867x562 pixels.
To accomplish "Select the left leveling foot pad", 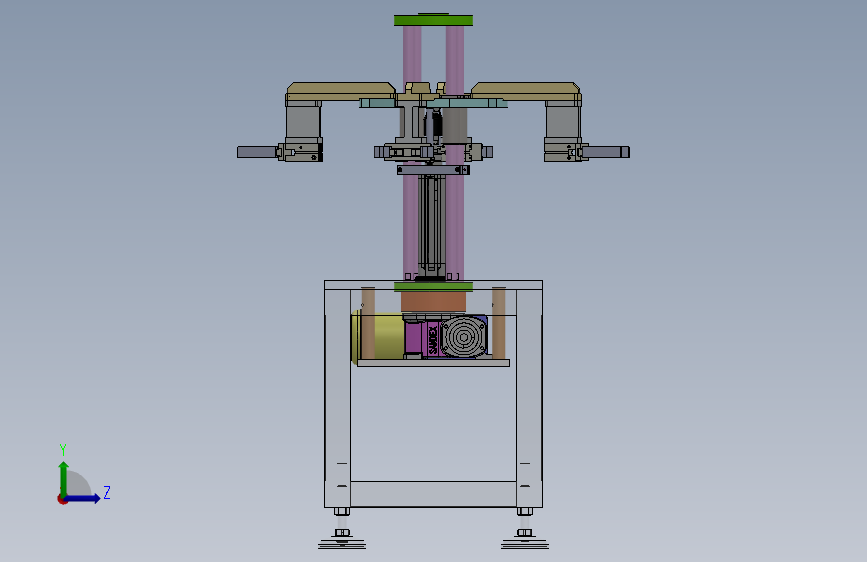I will (342, 544).
